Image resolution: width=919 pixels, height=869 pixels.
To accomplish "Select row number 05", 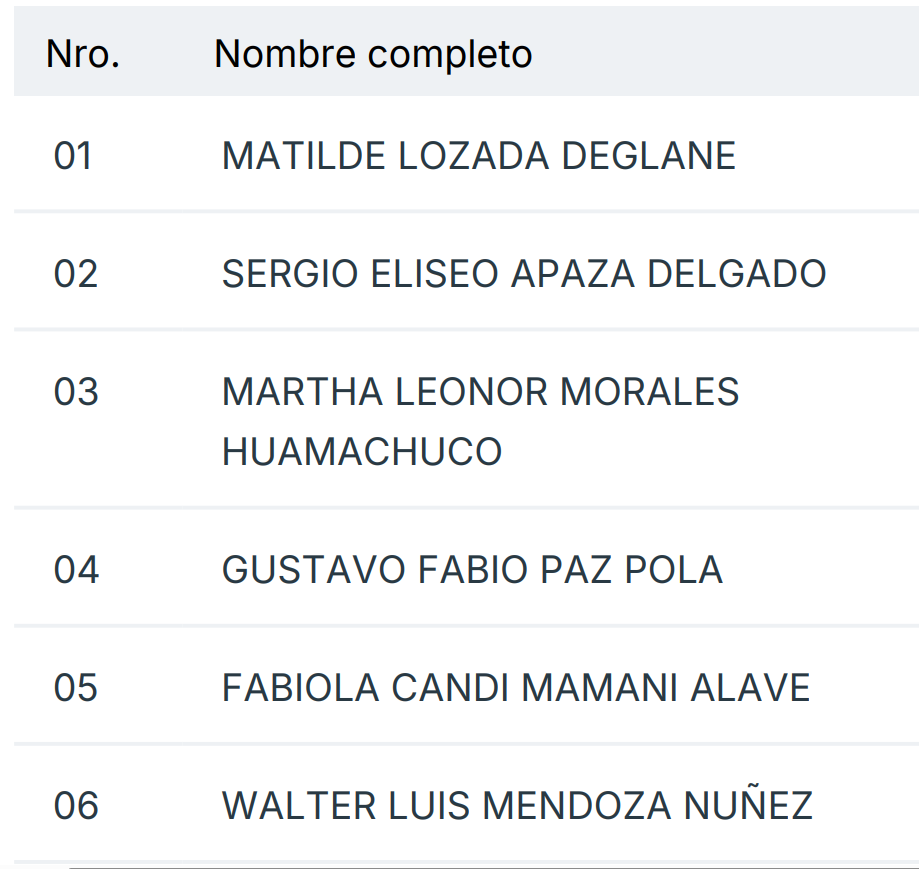I will (76, 688).
